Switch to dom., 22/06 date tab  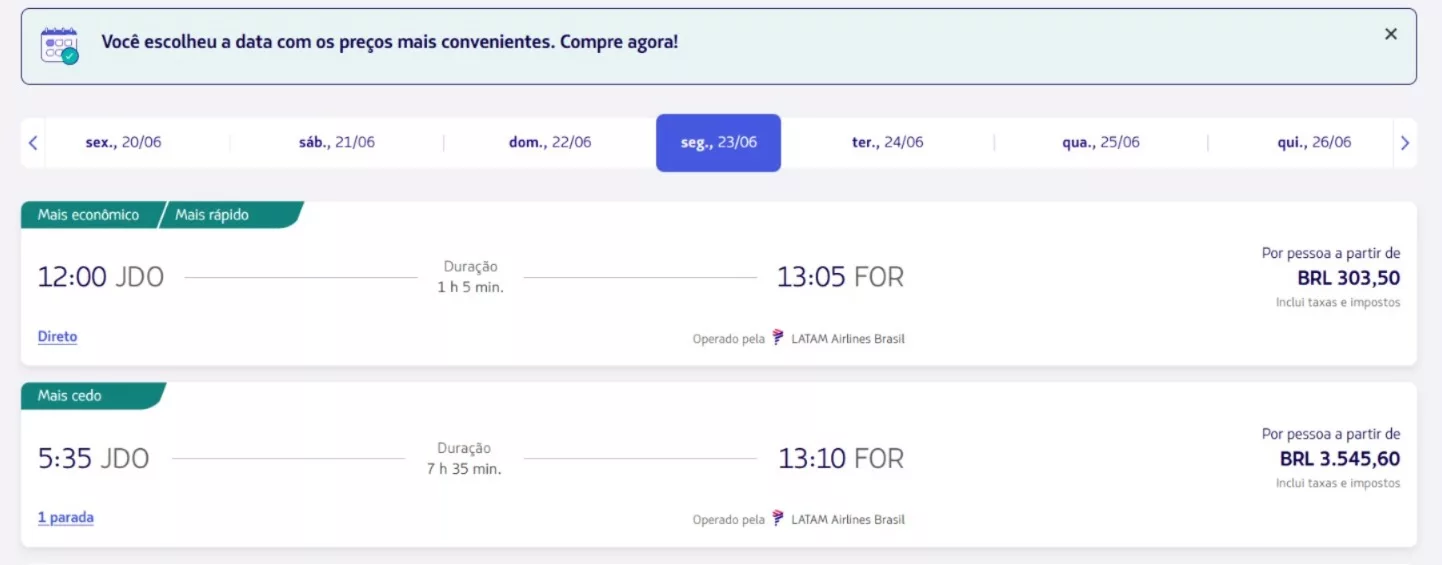click(550, 143)
